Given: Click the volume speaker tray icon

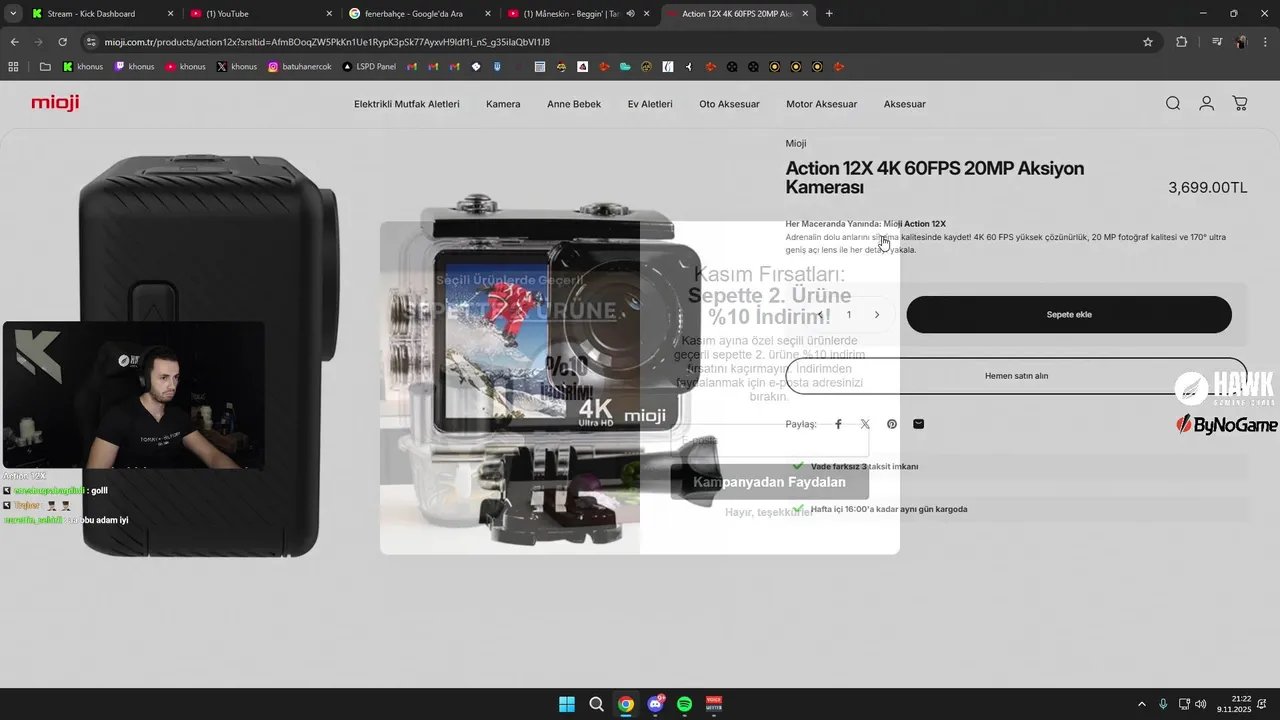Looking at the screenshot, I should click(x=1201, y=704).
